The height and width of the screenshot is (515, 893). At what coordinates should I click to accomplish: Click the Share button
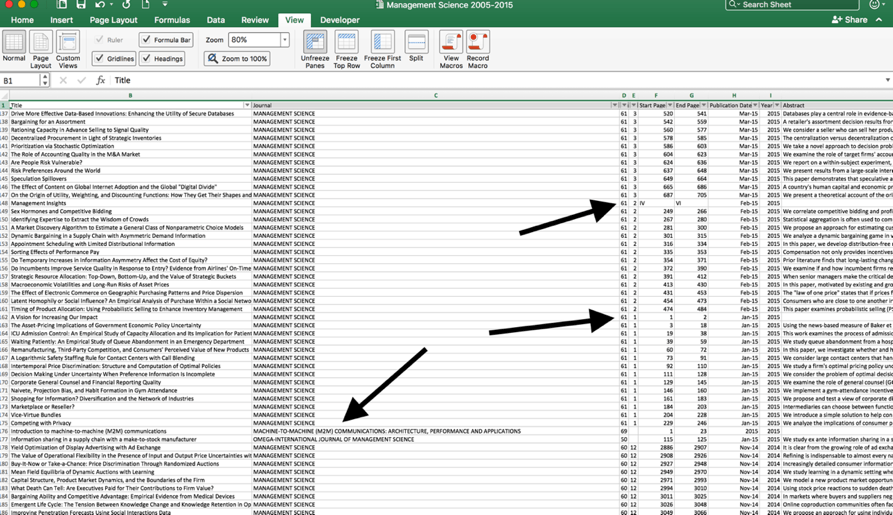coord(849,19)
